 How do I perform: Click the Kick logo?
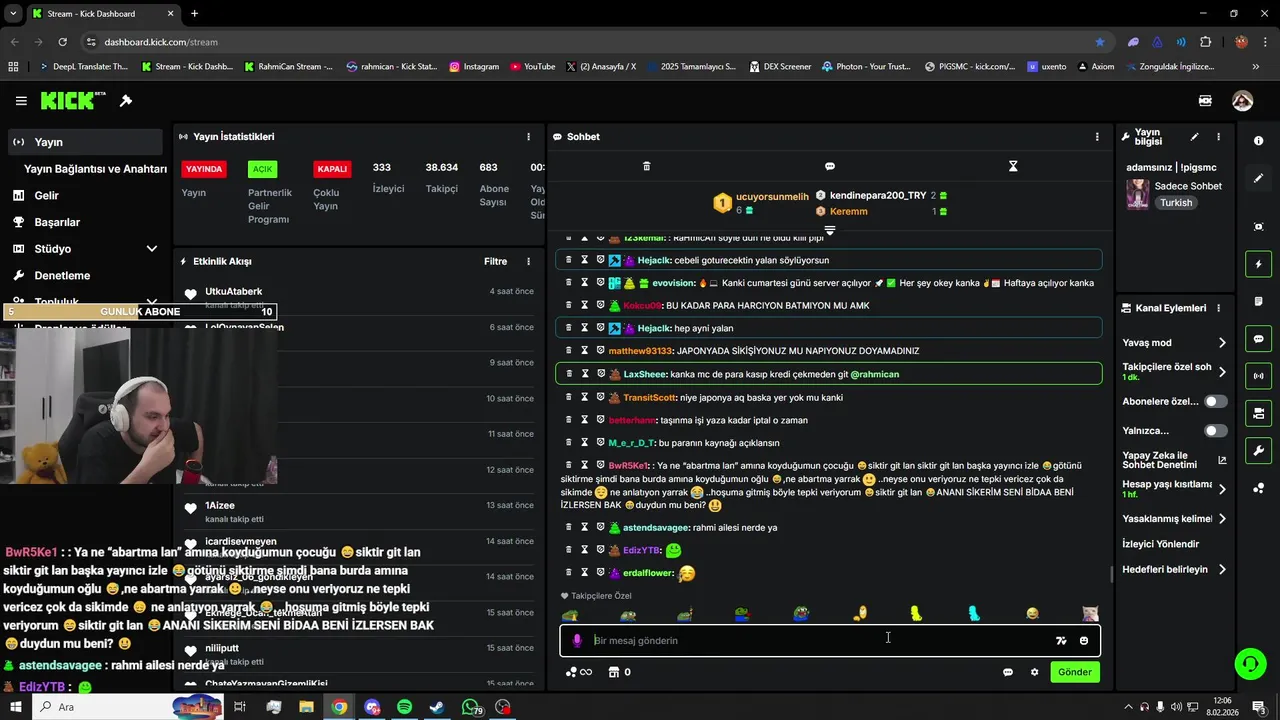(73, 101)
